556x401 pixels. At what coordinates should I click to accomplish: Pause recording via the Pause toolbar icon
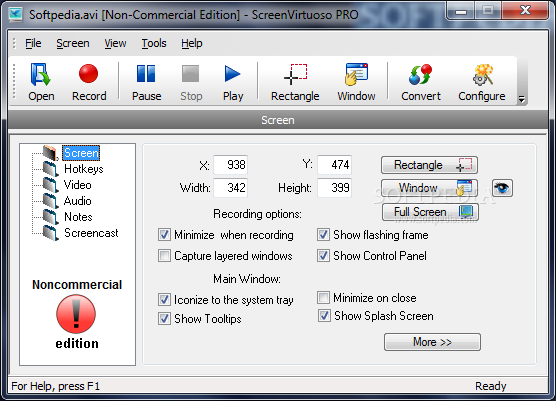146,82
